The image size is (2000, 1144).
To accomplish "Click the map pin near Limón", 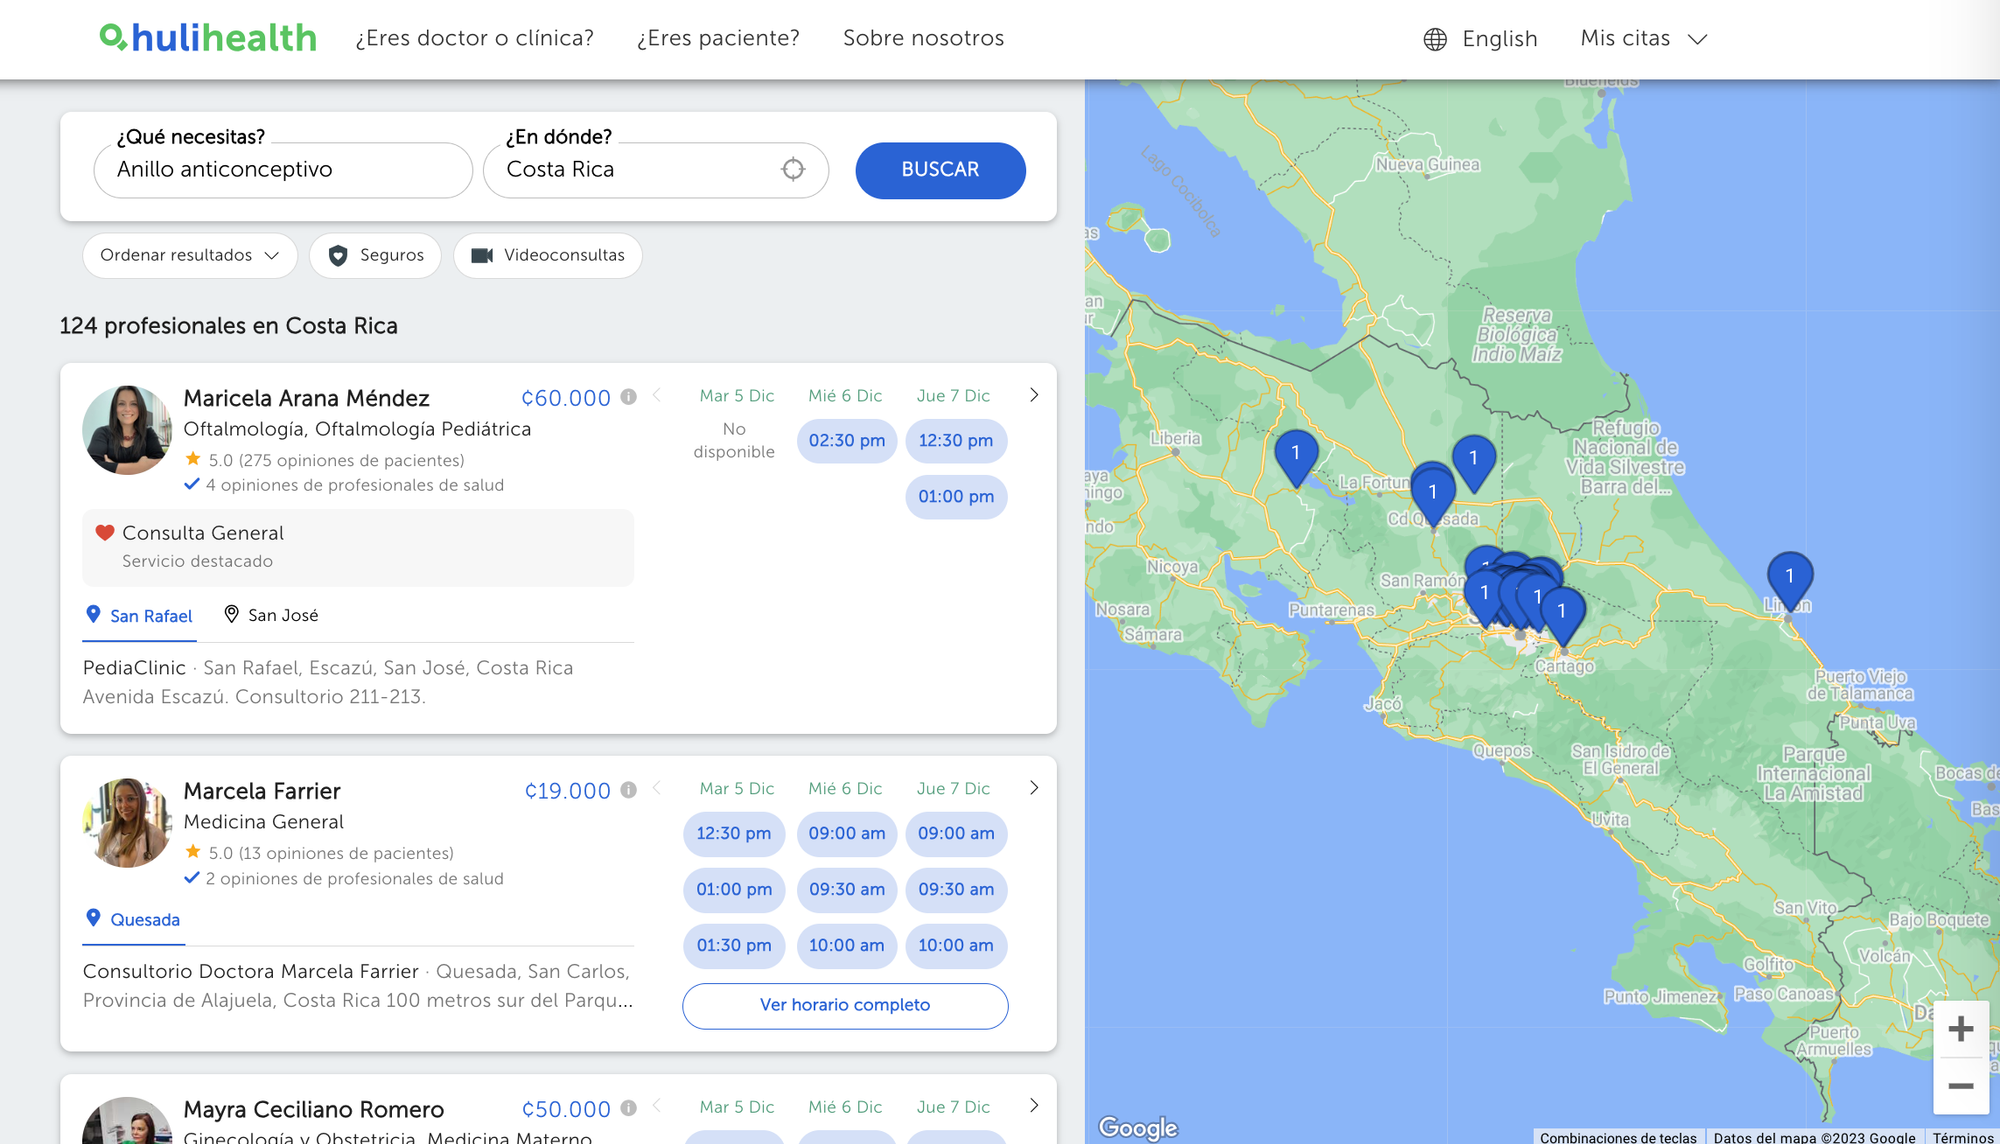I will click(x=1789, y=579).
